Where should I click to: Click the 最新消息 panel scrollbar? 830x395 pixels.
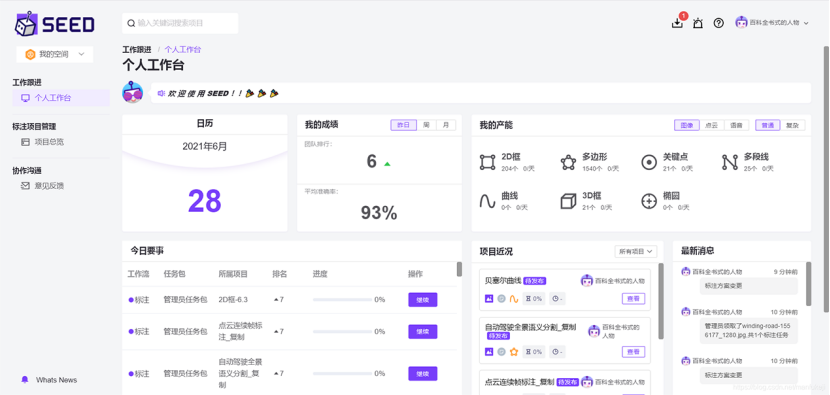tap(808, 284)
